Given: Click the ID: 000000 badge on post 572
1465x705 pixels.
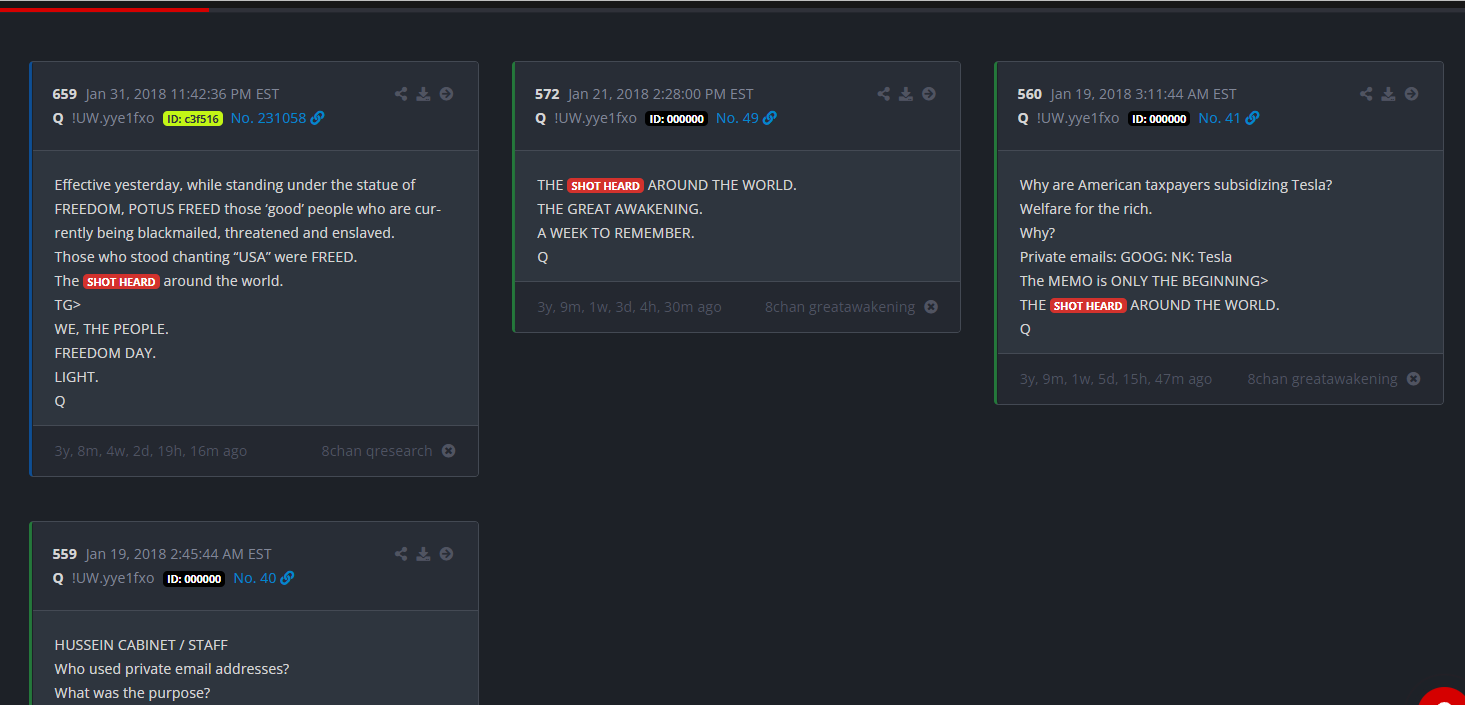Looking at the screenshot, I should click(676, 118).
